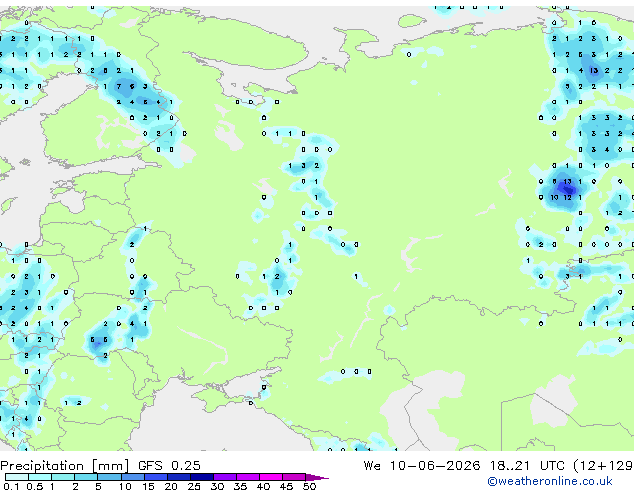Image resolution: width=634 pixels, height=490 pixels.
Task: Click the "We" weekday abbreviation
Action: point(372,465)
